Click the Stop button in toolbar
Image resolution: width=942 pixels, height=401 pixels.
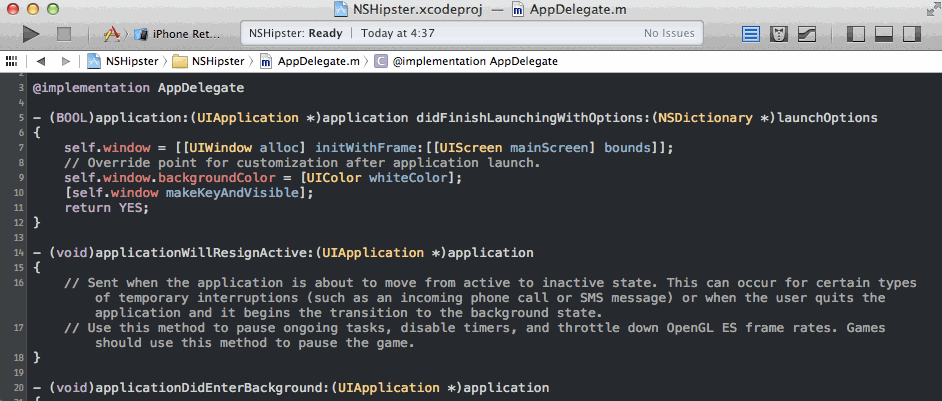[64, 34]
